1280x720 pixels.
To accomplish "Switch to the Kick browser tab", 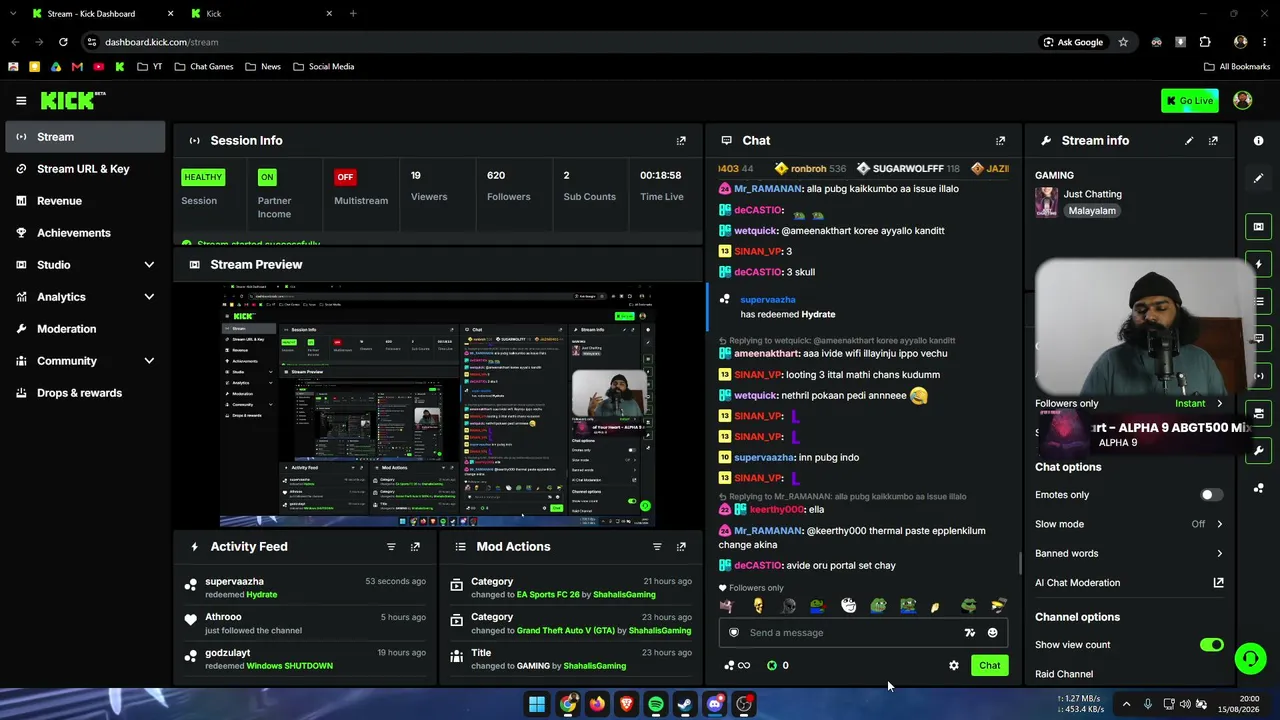I will (262, 14).
